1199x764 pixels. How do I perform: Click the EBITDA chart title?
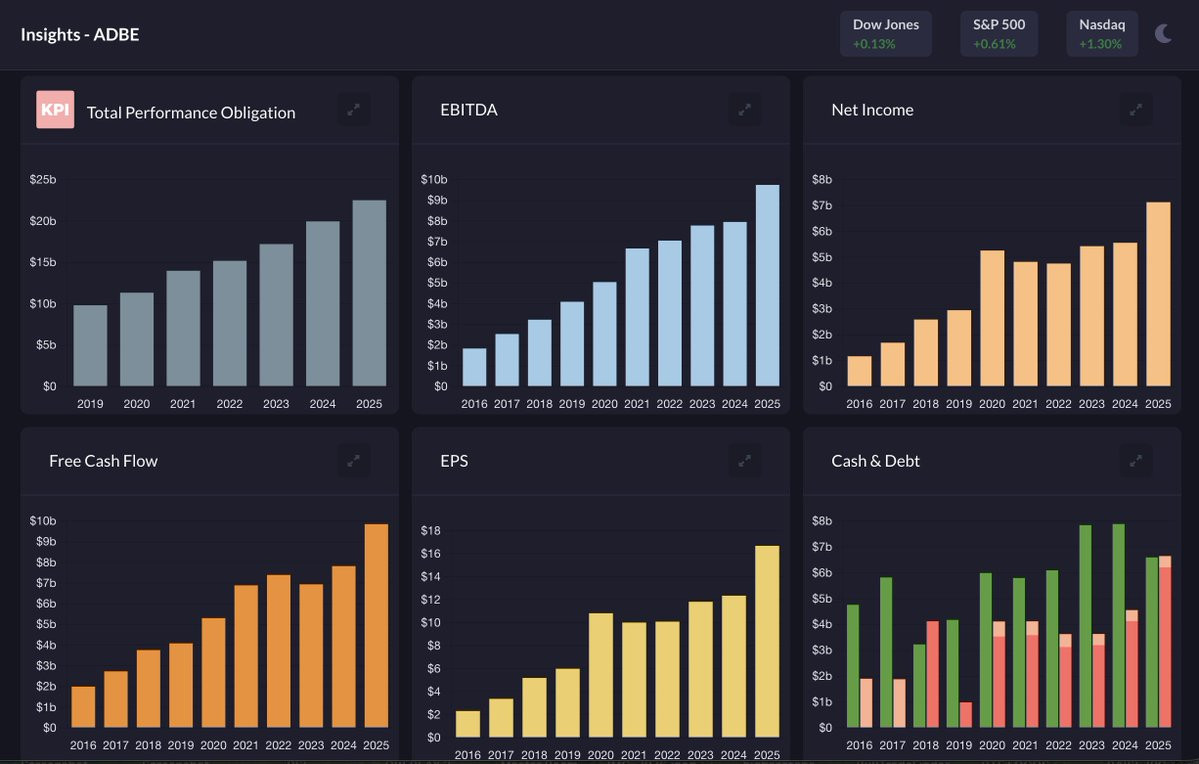coord(469,110)
